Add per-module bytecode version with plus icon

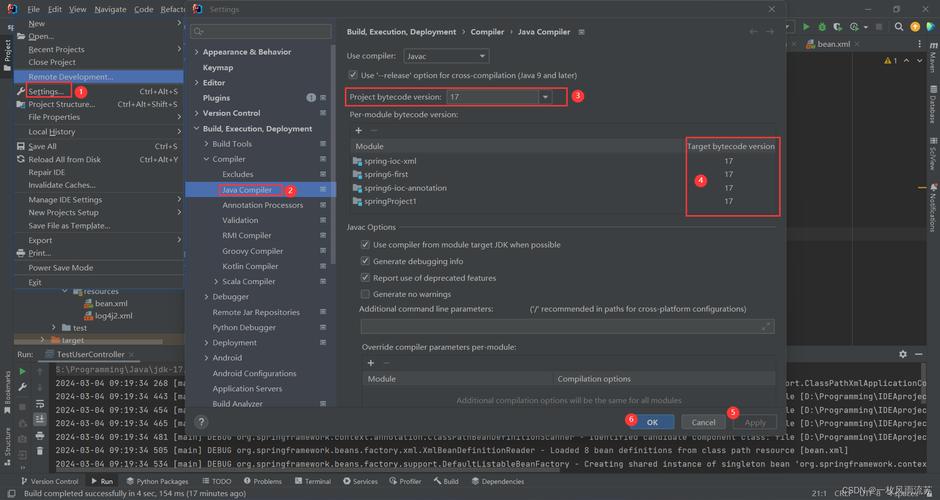click(358, 130)
